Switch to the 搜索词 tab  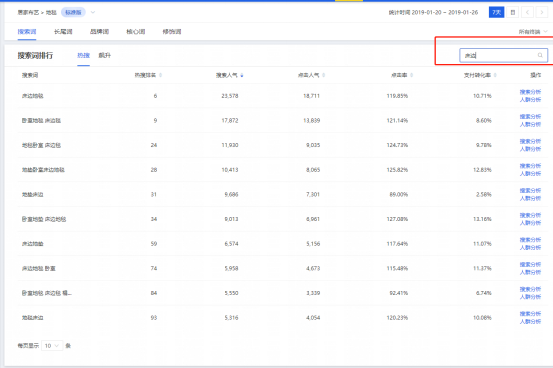27,32
